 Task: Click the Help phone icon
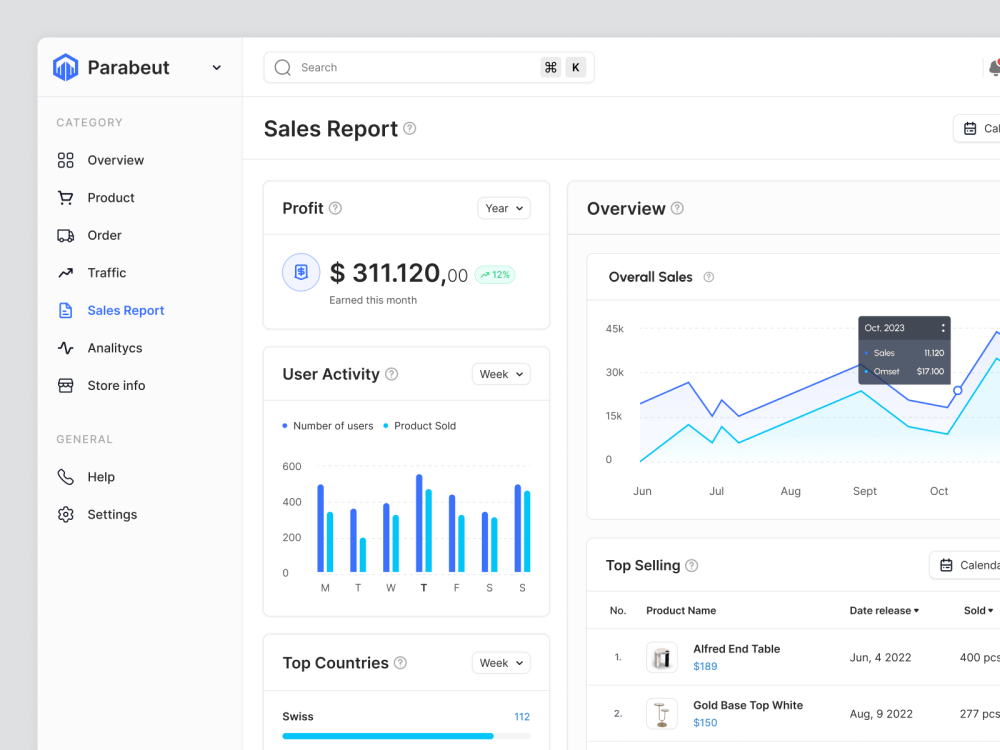click(x=66, y=477)
